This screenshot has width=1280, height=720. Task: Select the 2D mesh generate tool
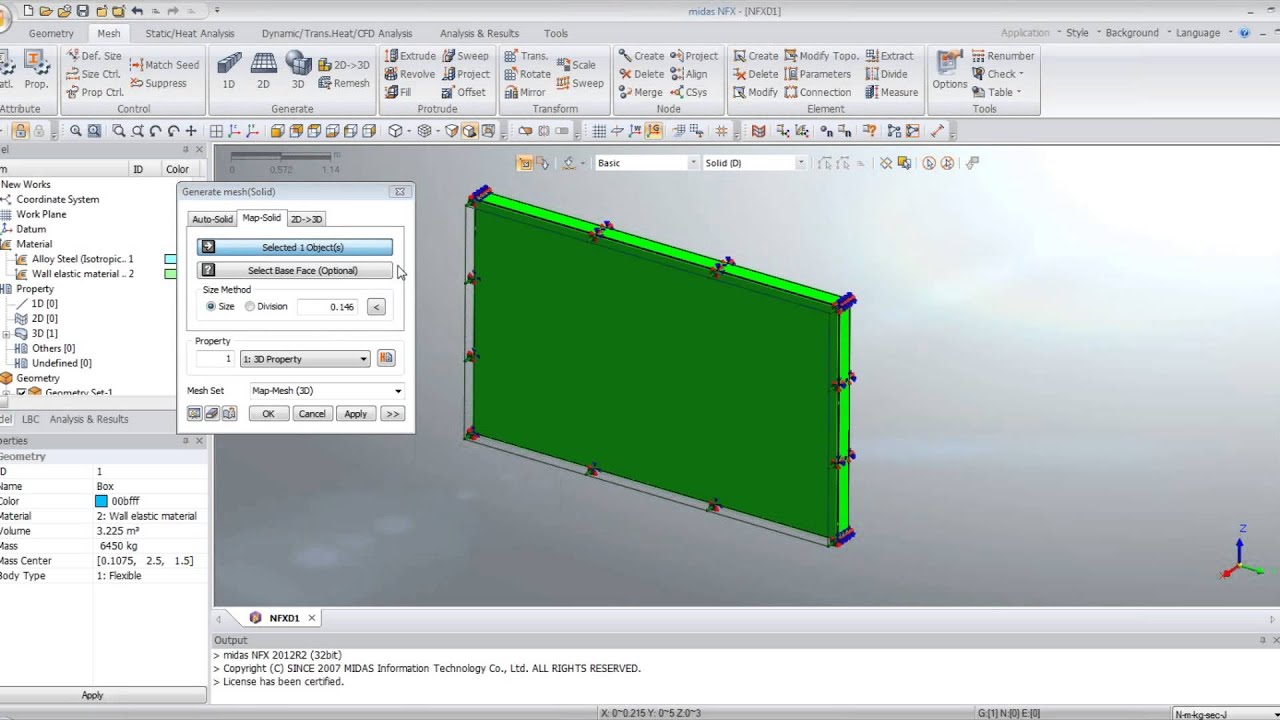click(x=263, y=70)
